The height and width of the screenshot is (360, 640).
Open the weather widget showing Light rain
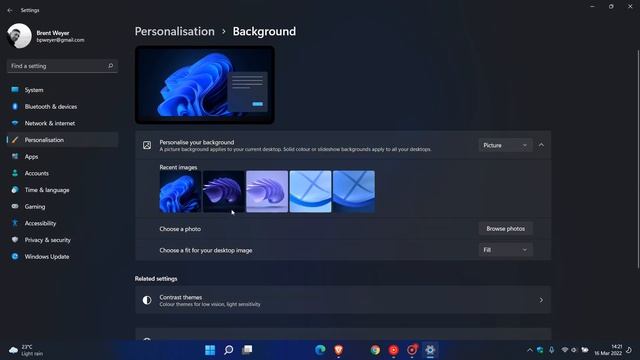[x=26, y=350]
